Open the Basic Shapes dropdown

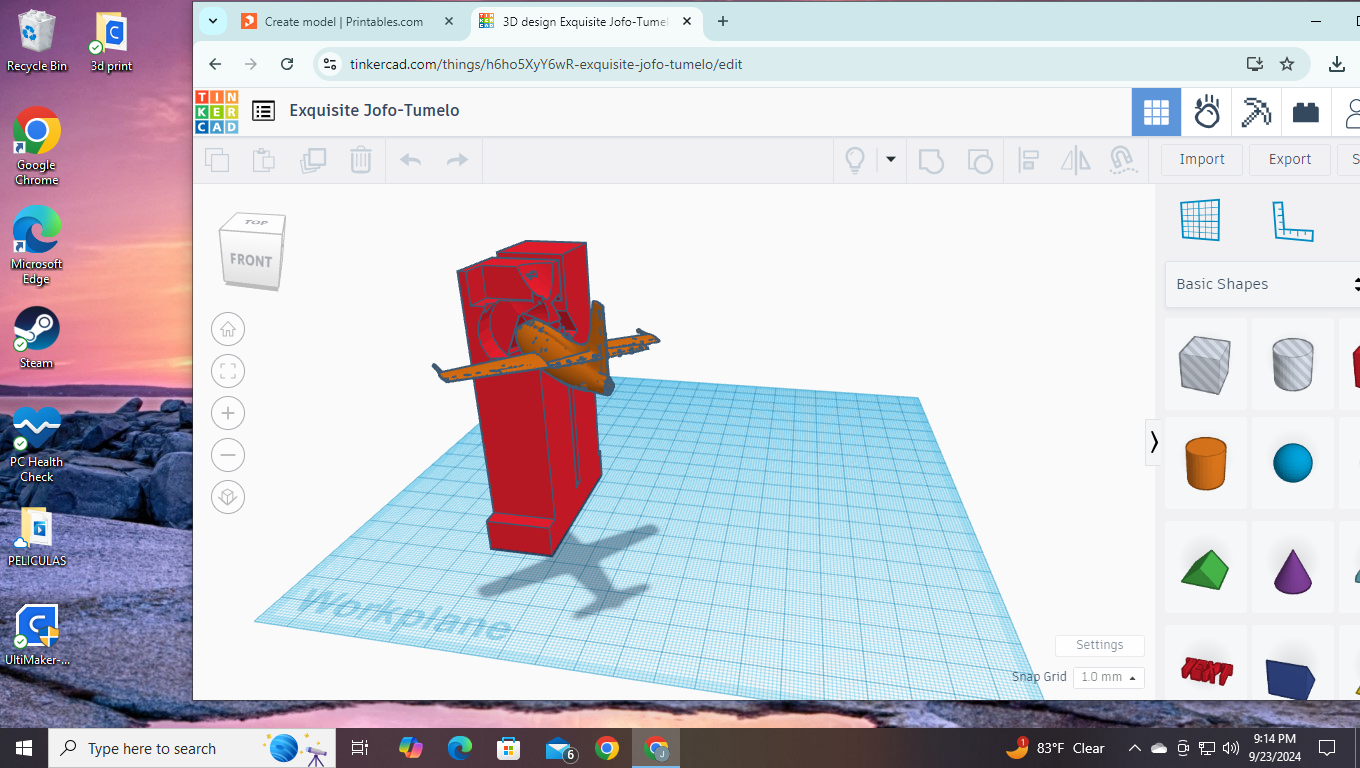pos(1263,284)
